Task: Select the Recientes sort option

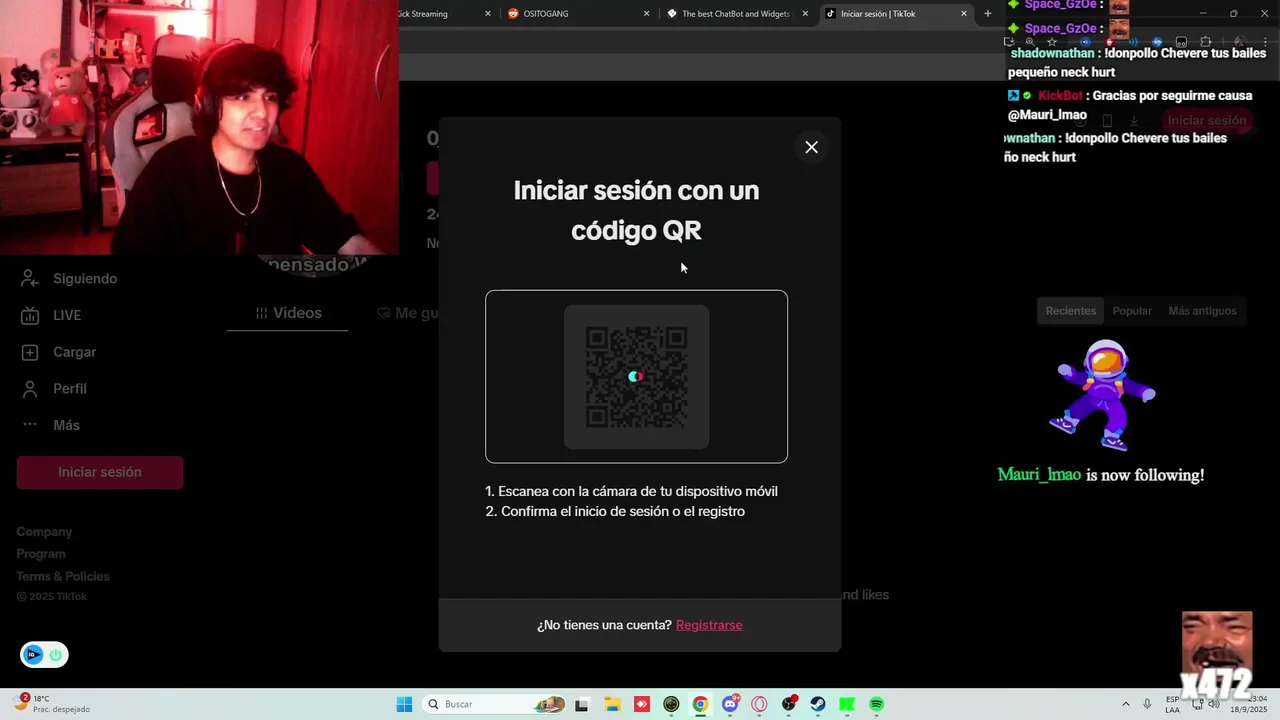Action: [1071, 311]
